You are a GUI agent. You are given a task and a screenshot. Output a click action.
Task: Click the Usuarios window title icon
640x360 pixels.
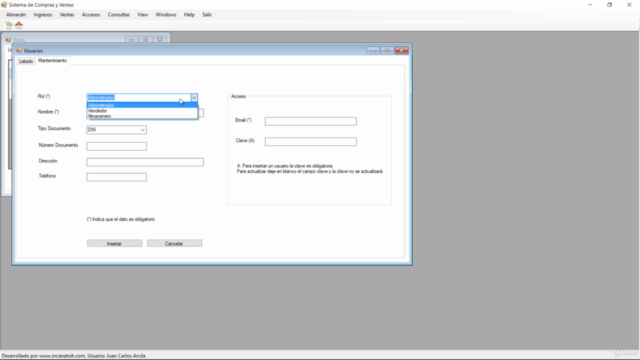[19, 51]
